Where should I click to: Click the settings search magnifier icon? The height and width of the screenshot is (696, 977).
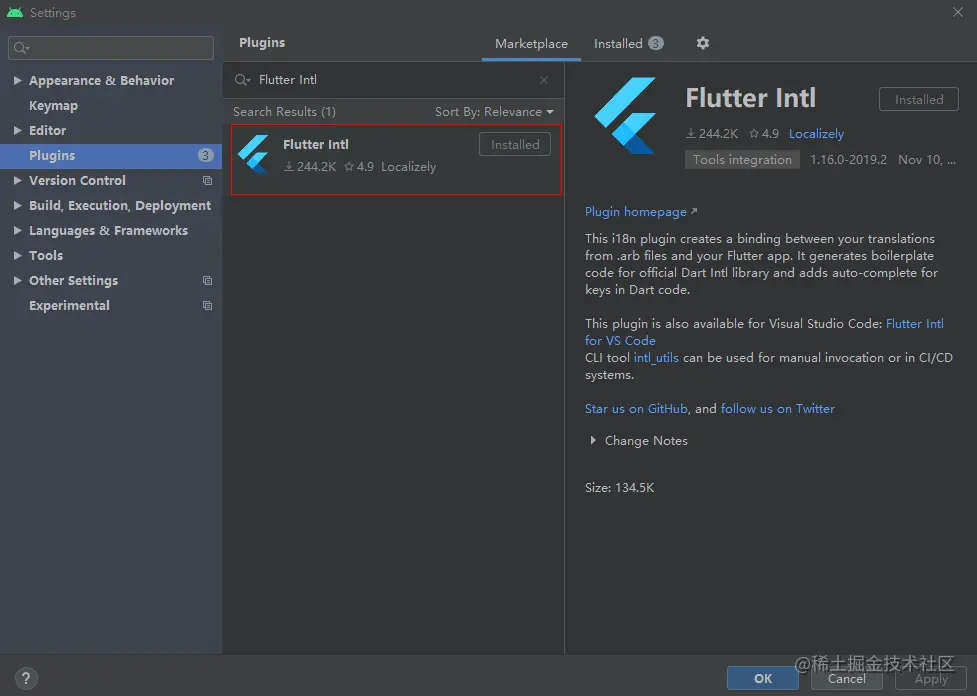pos(21,48)
